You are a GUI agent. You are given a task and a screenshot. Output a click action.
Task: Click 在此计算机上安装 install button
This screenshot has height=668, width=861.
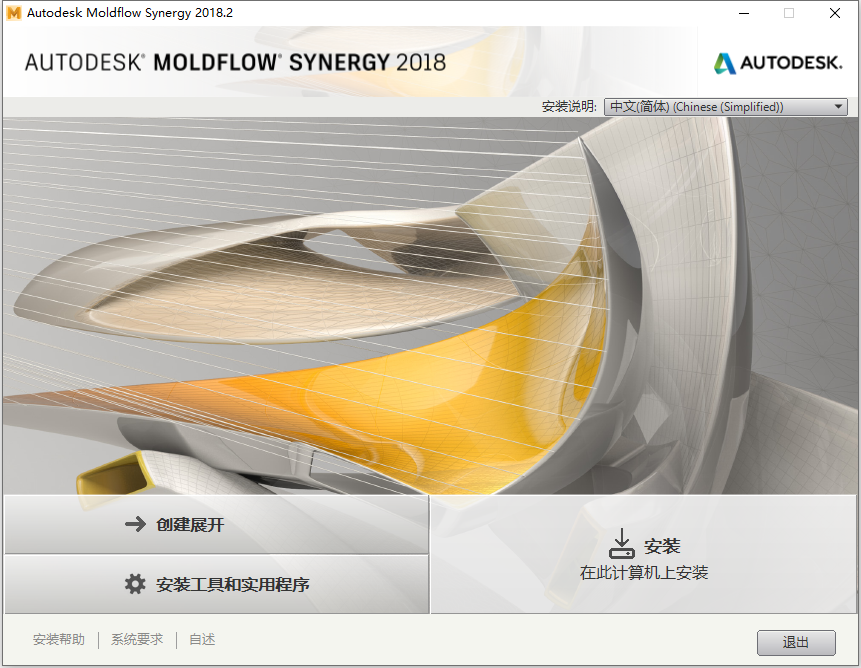(x=644, y=554)
